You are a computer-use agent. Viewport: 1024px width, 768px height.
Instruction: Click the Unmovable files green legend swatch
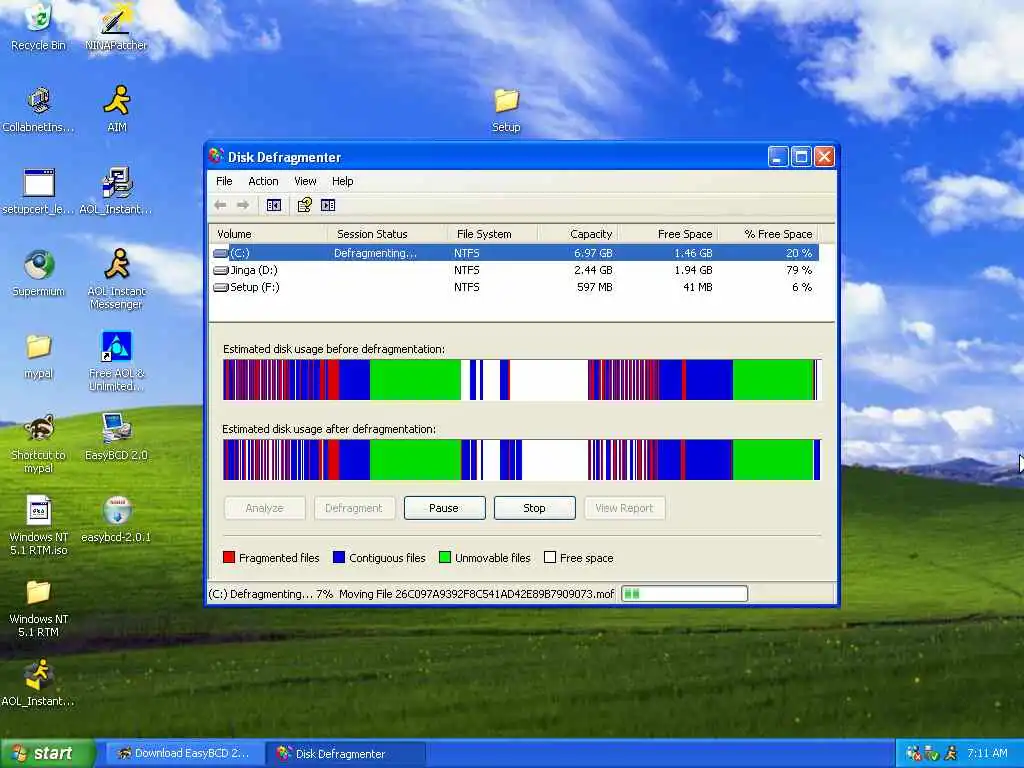click(x=445, y=557)
